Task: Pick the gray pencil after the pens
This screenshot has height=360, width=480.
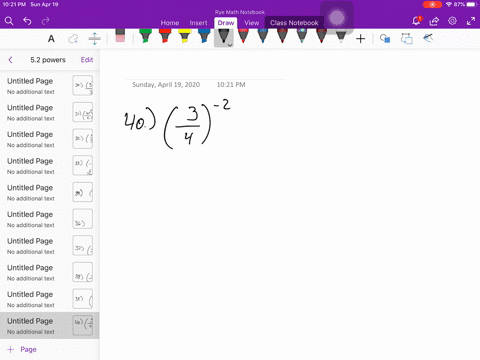Action: tap(341, 37)
